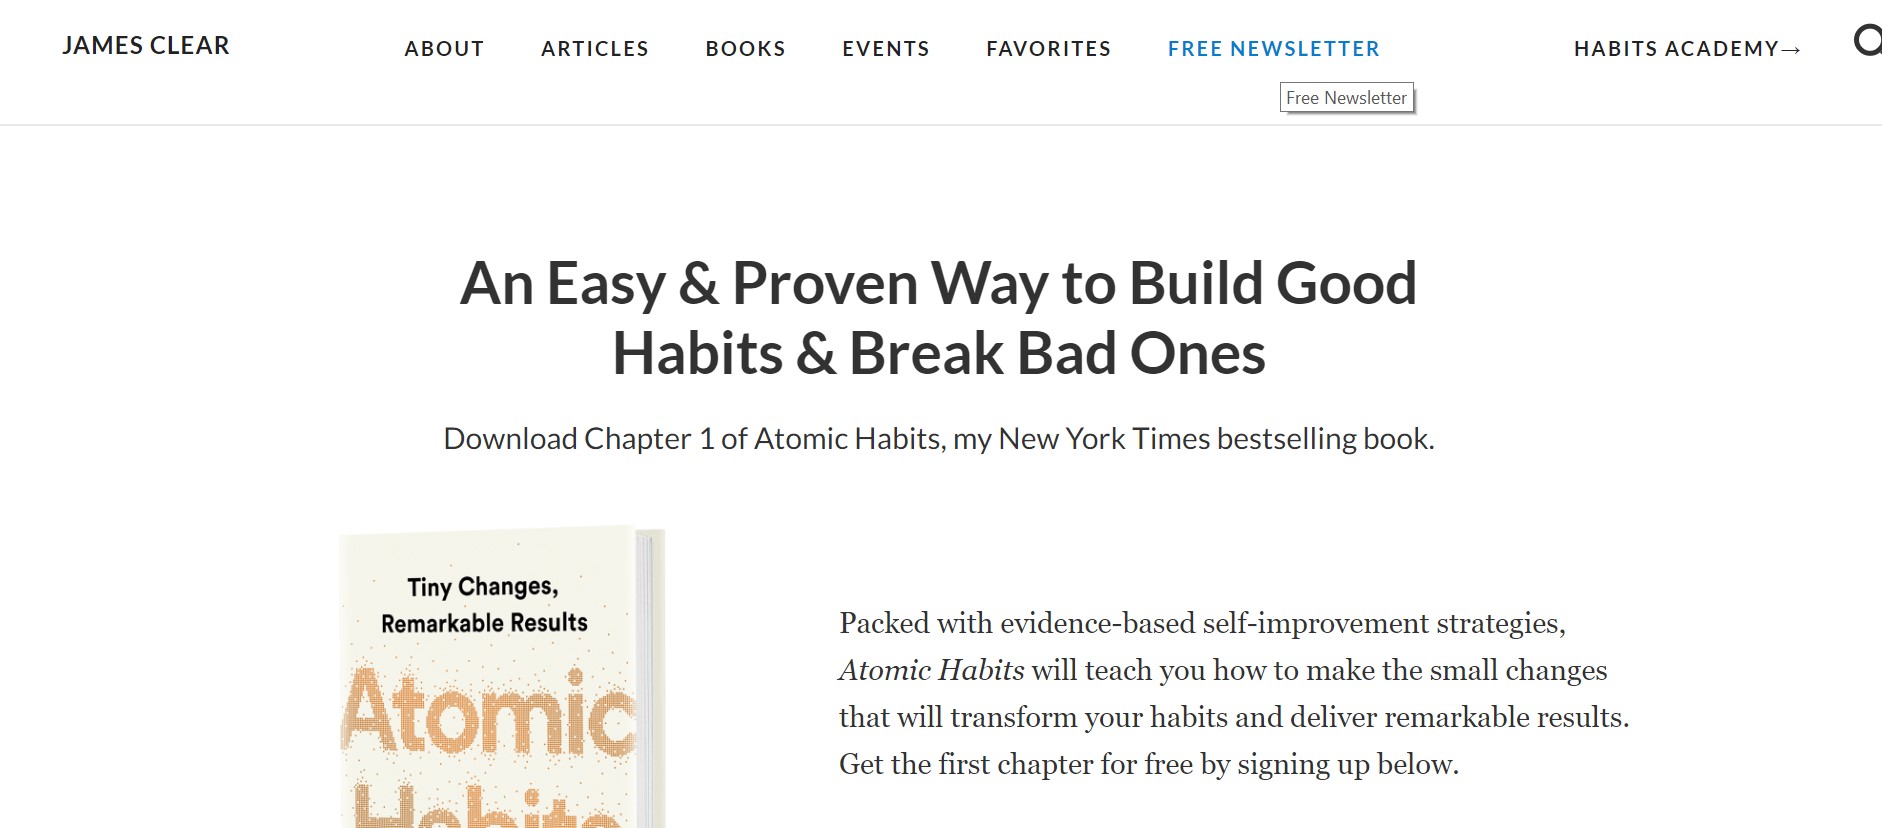Viewport: 1882px width, 828px height.
Task: Open the Habits Academy link
Action: pos(1675,48)
